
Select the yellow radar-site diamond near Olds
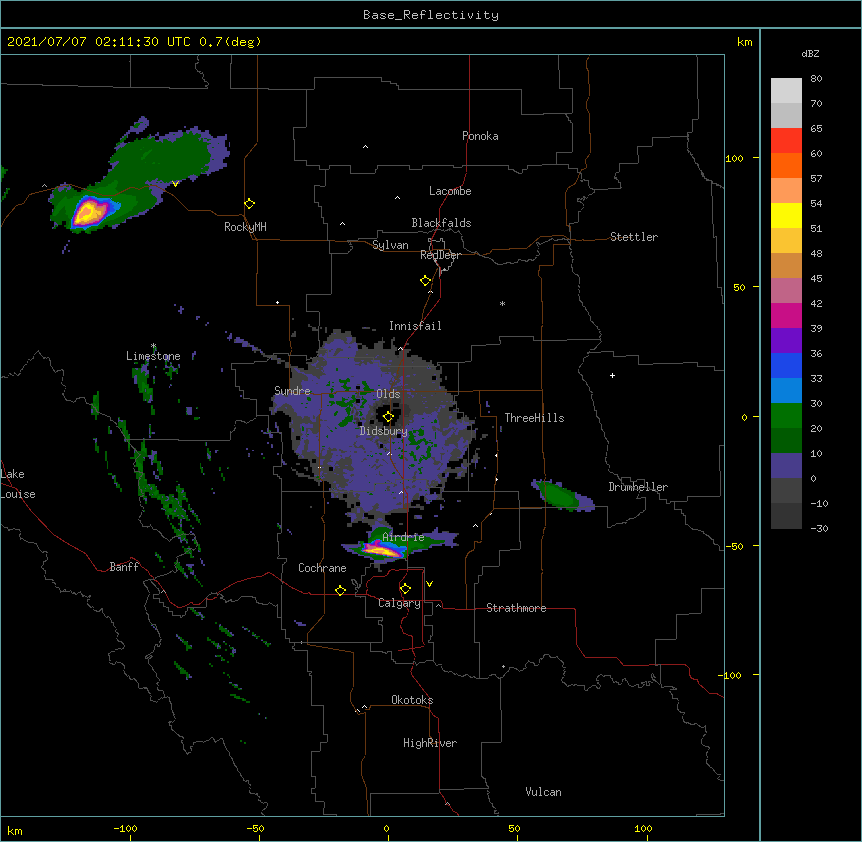click(388, 417)
